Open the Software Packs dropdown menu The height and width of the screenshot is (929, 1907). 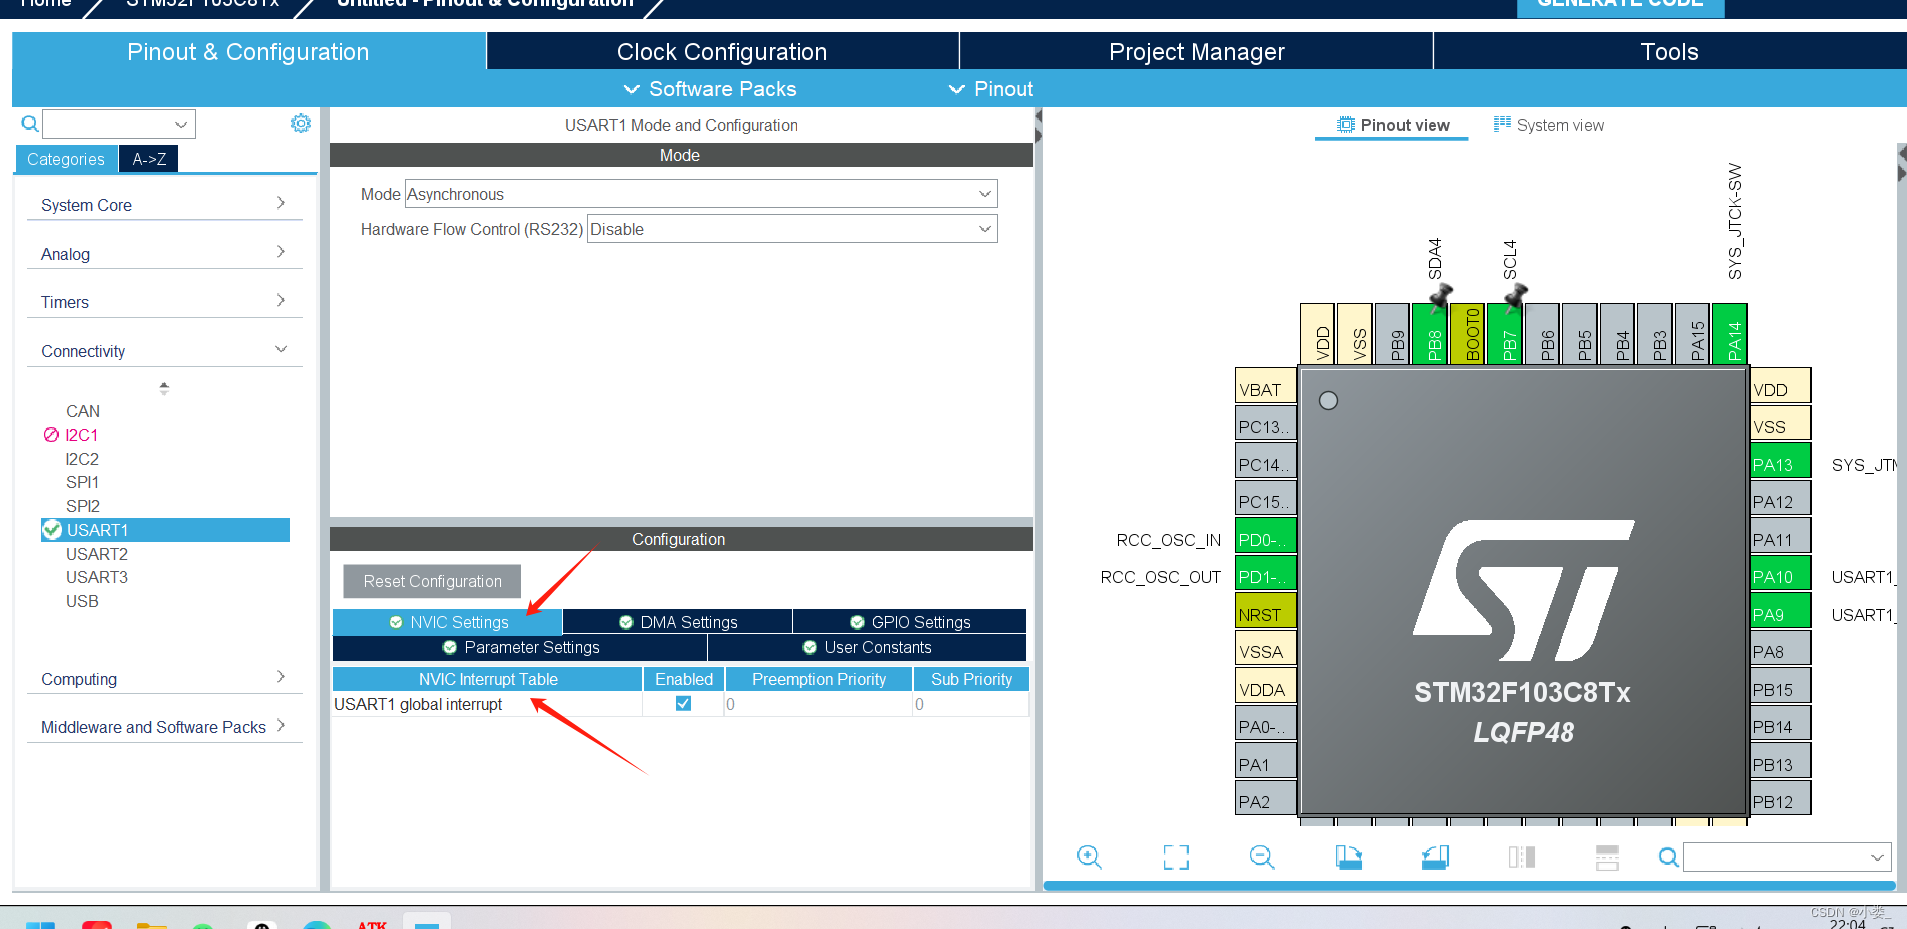710,89
